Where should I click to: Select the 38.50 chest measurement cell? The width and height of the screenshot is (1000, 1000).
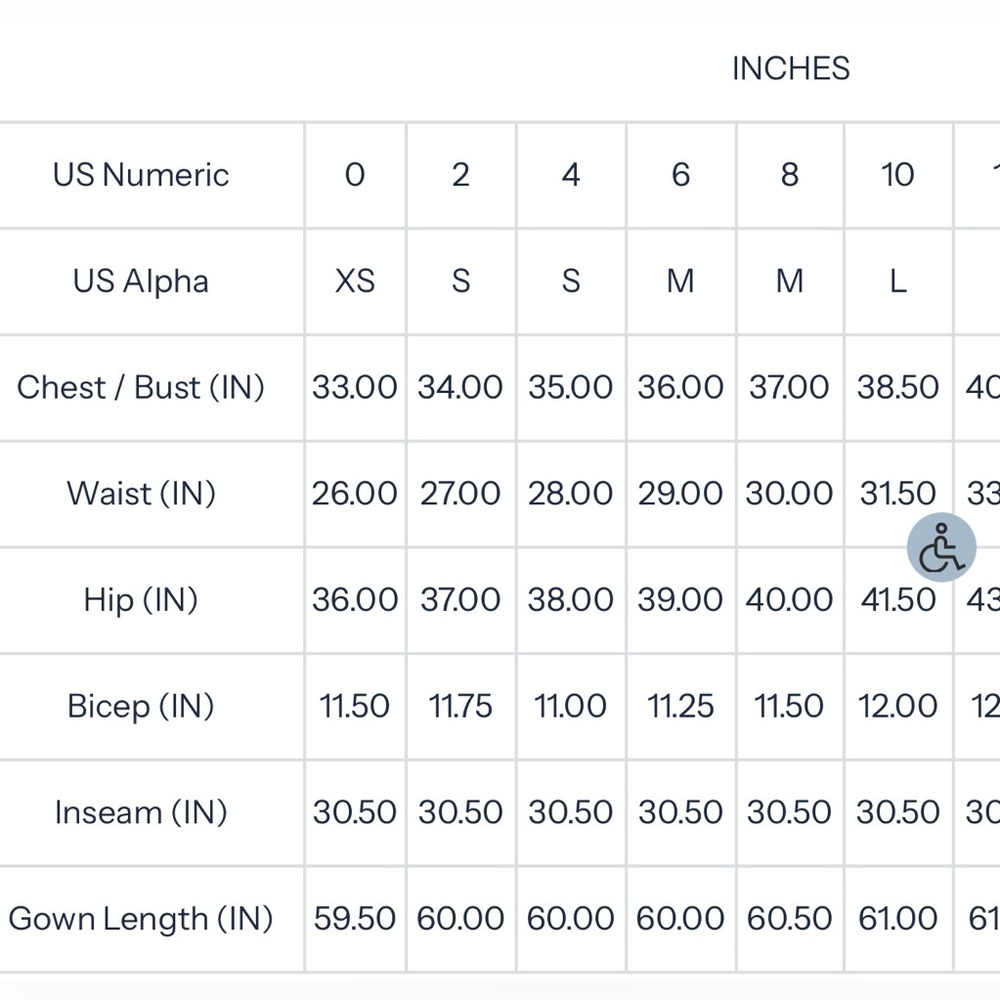898,387
